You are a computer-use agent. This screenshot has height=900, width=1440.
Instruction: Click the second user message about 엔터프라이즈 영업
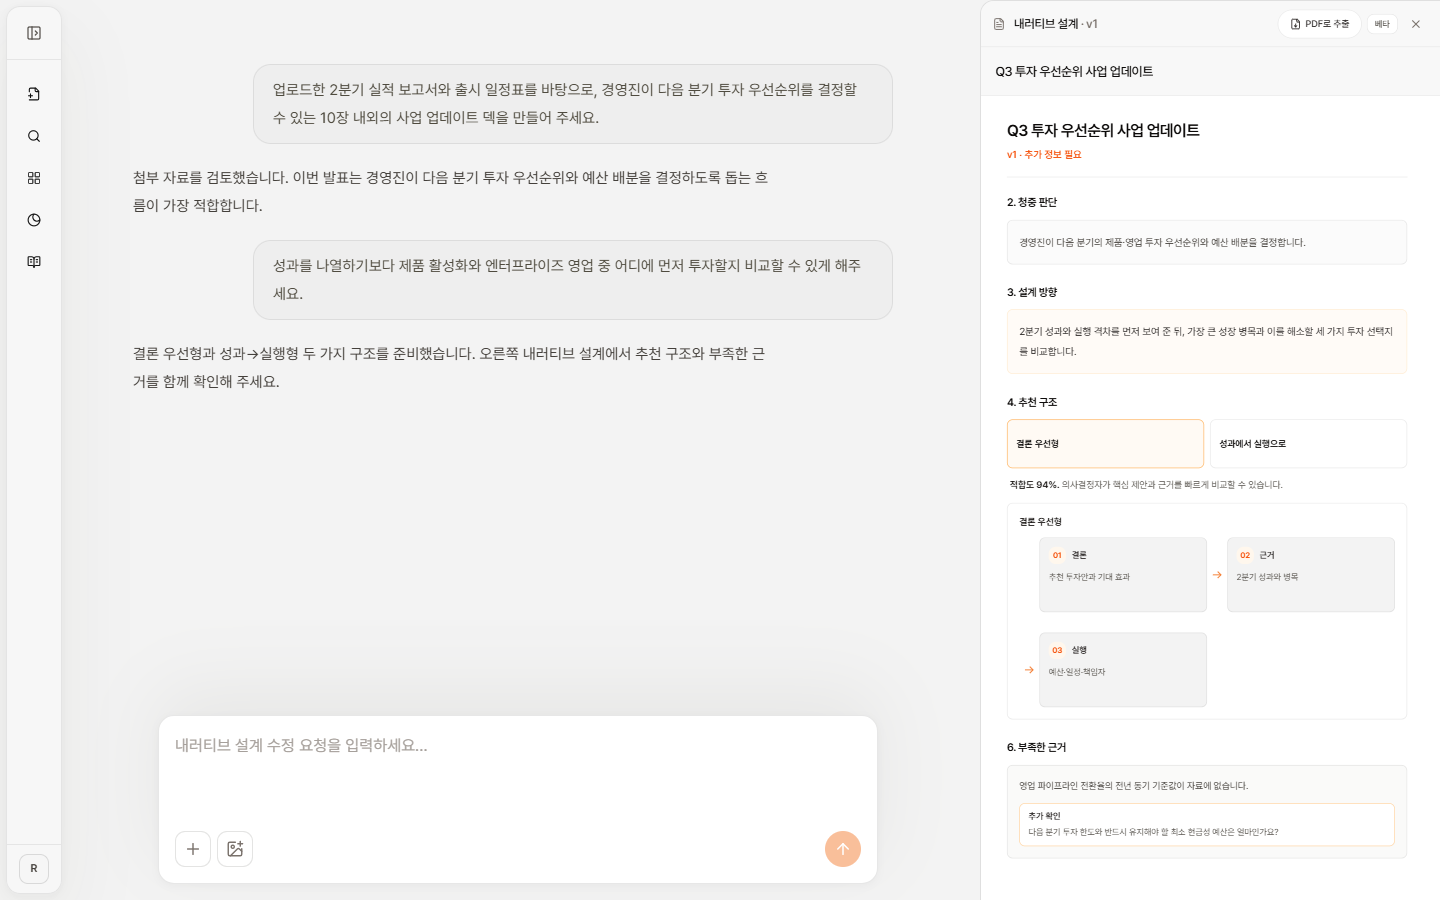click(573, 280)
